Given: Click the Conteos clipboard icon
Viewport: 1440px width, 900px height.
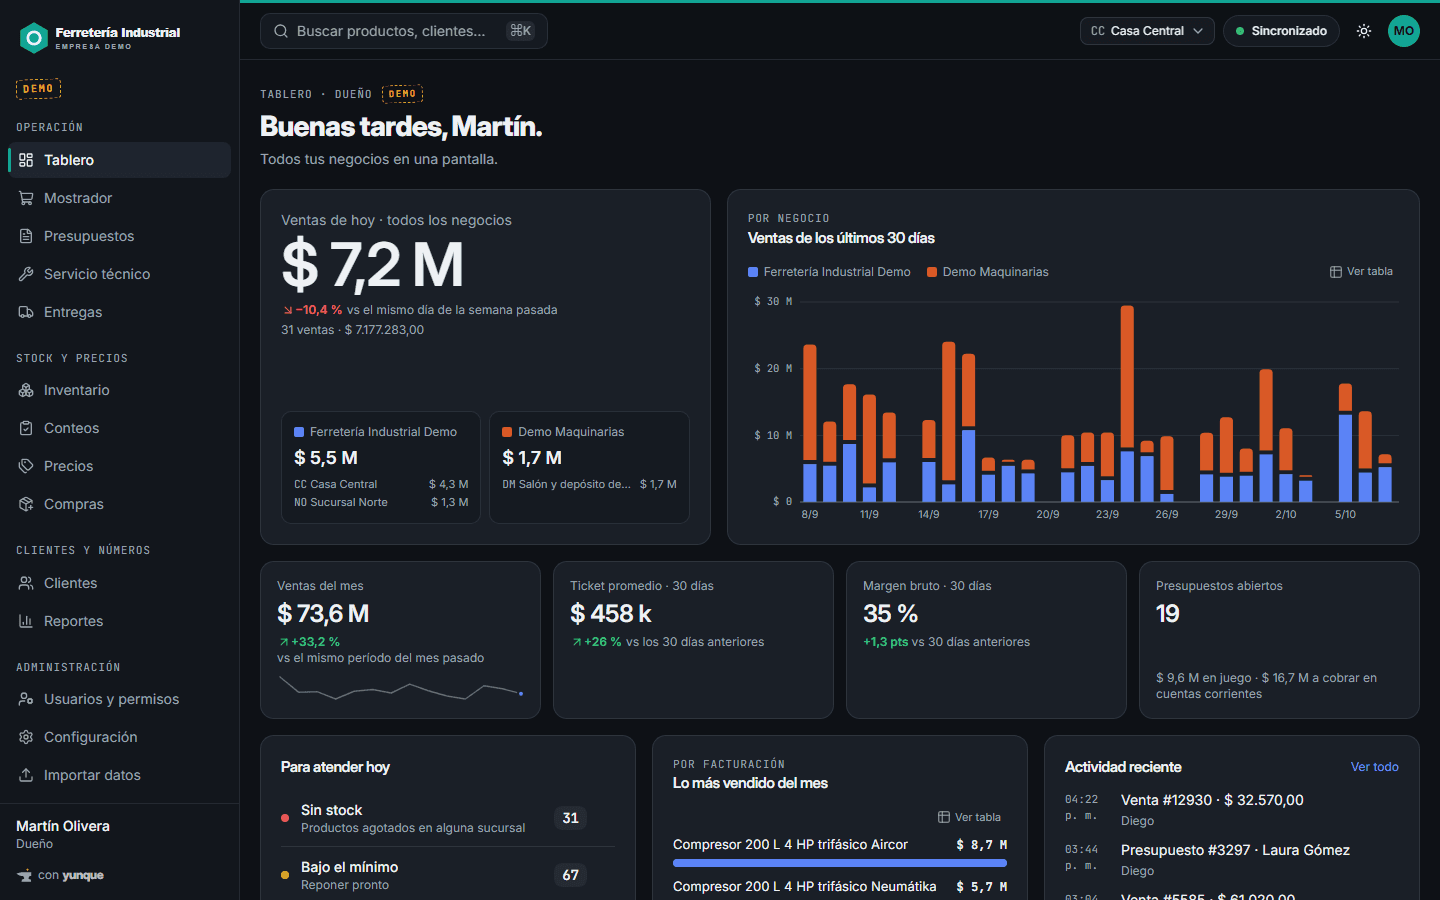Looking at the screenshot, I should pyautogui.click(x=26, y=428).
